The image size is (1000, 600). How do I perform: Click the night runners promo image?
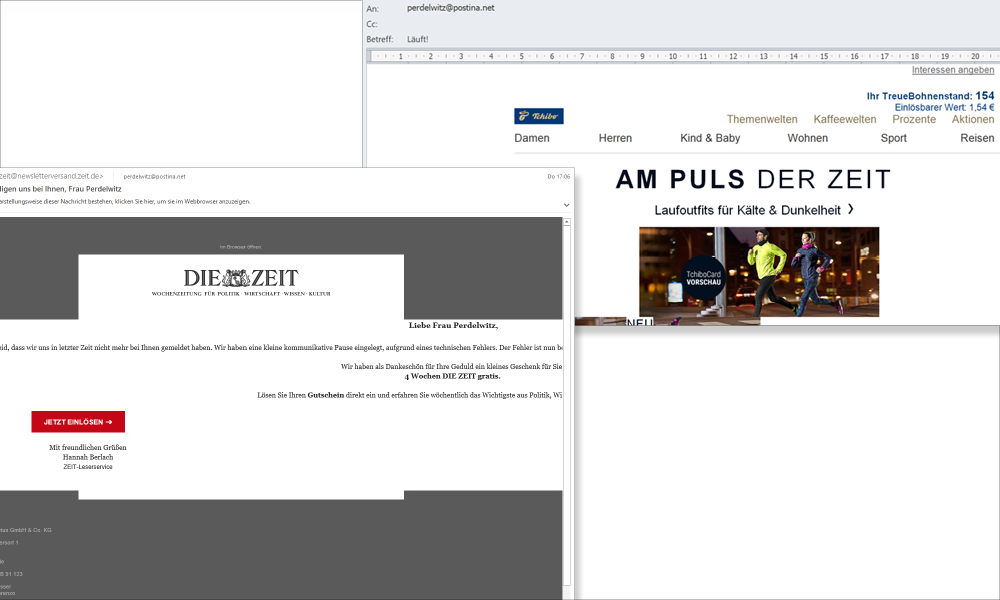coord(759,272)
